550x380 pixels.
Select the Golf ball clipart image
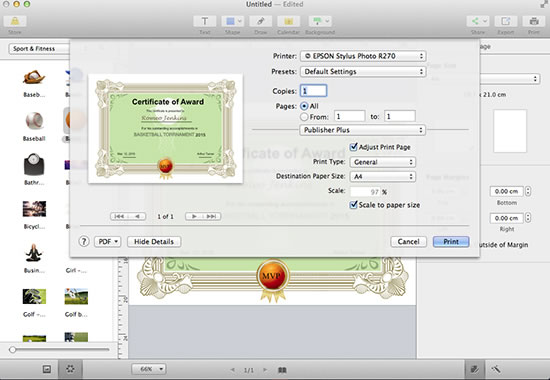click(76, 296)
